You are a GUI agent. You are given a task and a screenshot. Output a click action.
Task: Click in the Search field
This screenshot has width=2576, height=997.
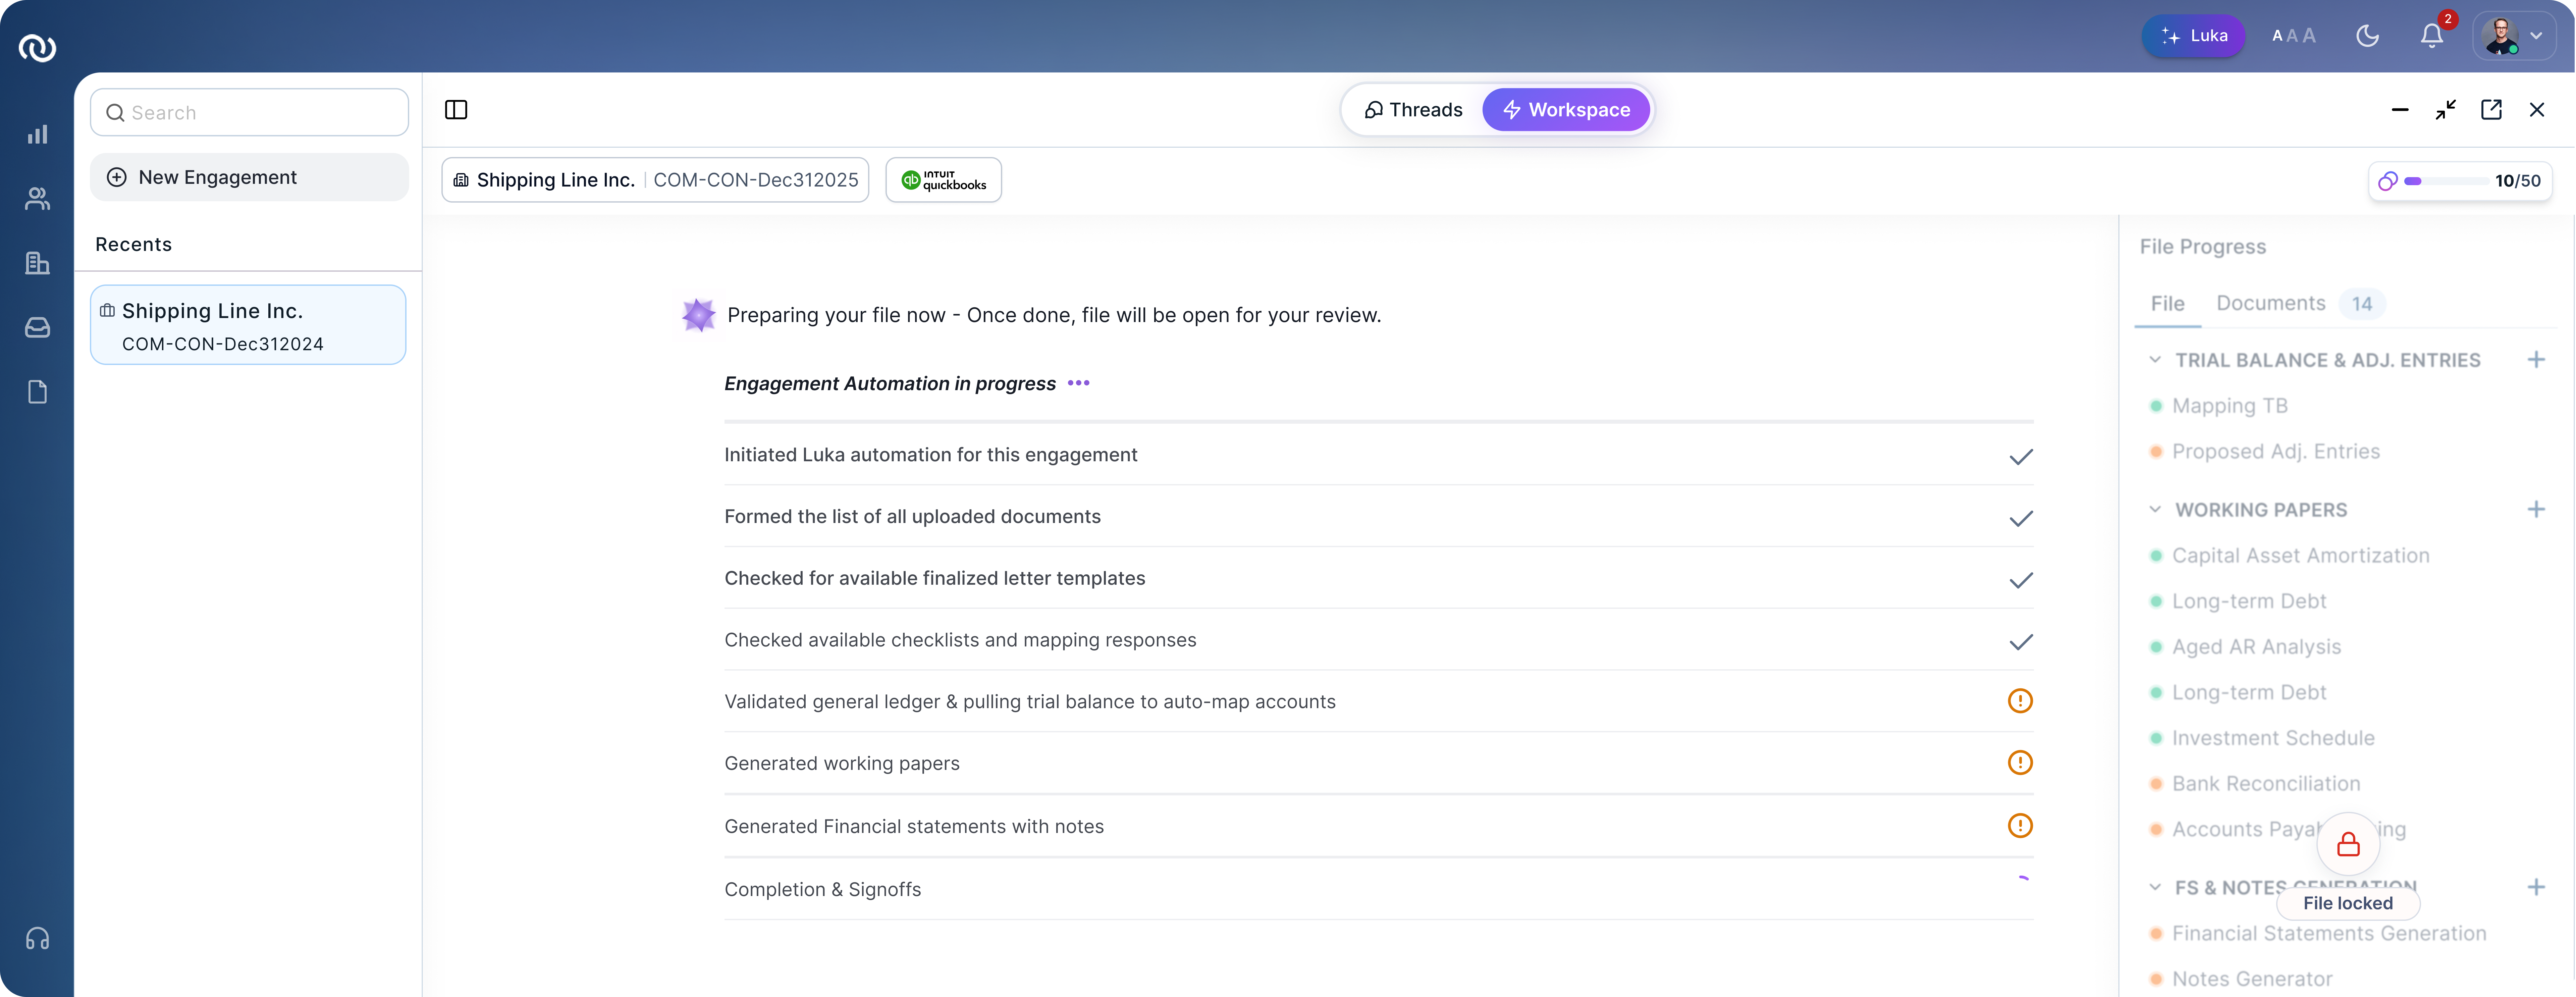point(249,112)
